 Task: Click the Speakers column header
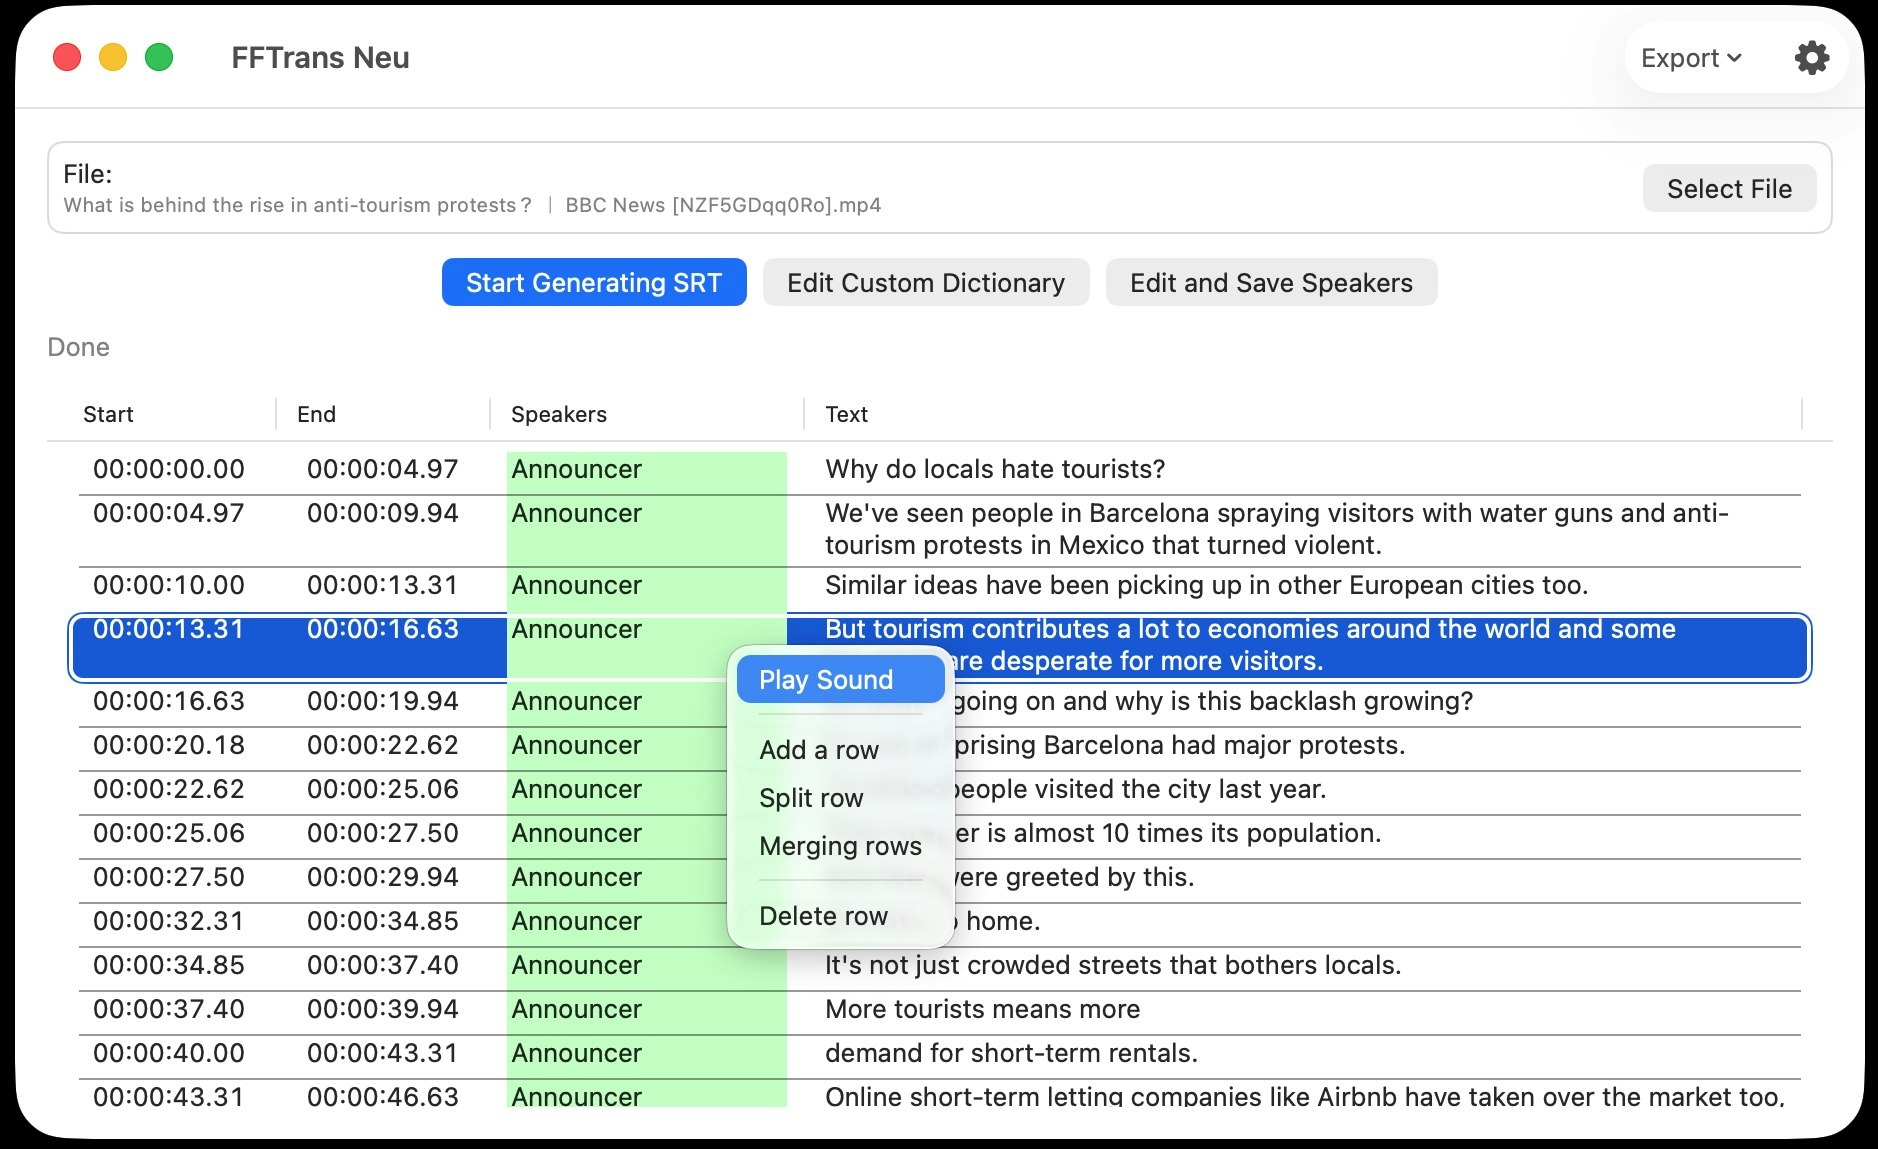tap(559, 414)
